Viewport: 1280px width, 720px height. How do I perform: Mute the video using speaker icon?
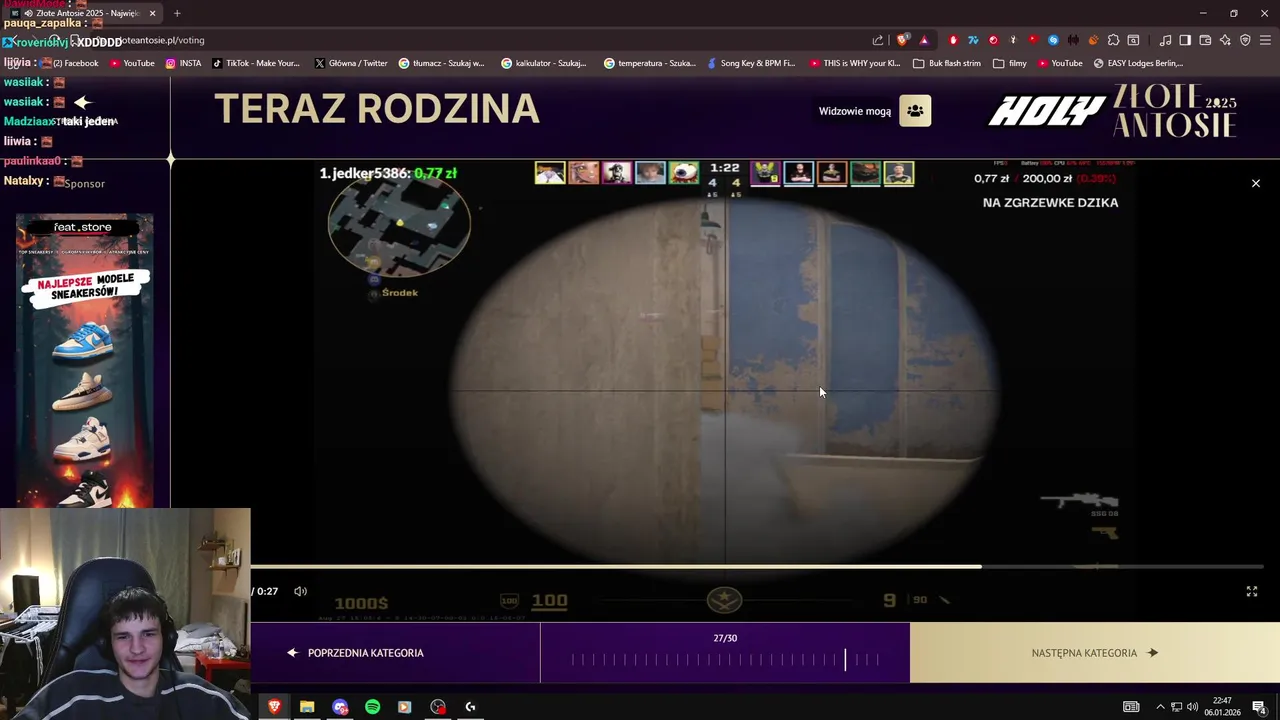(300, 591)
